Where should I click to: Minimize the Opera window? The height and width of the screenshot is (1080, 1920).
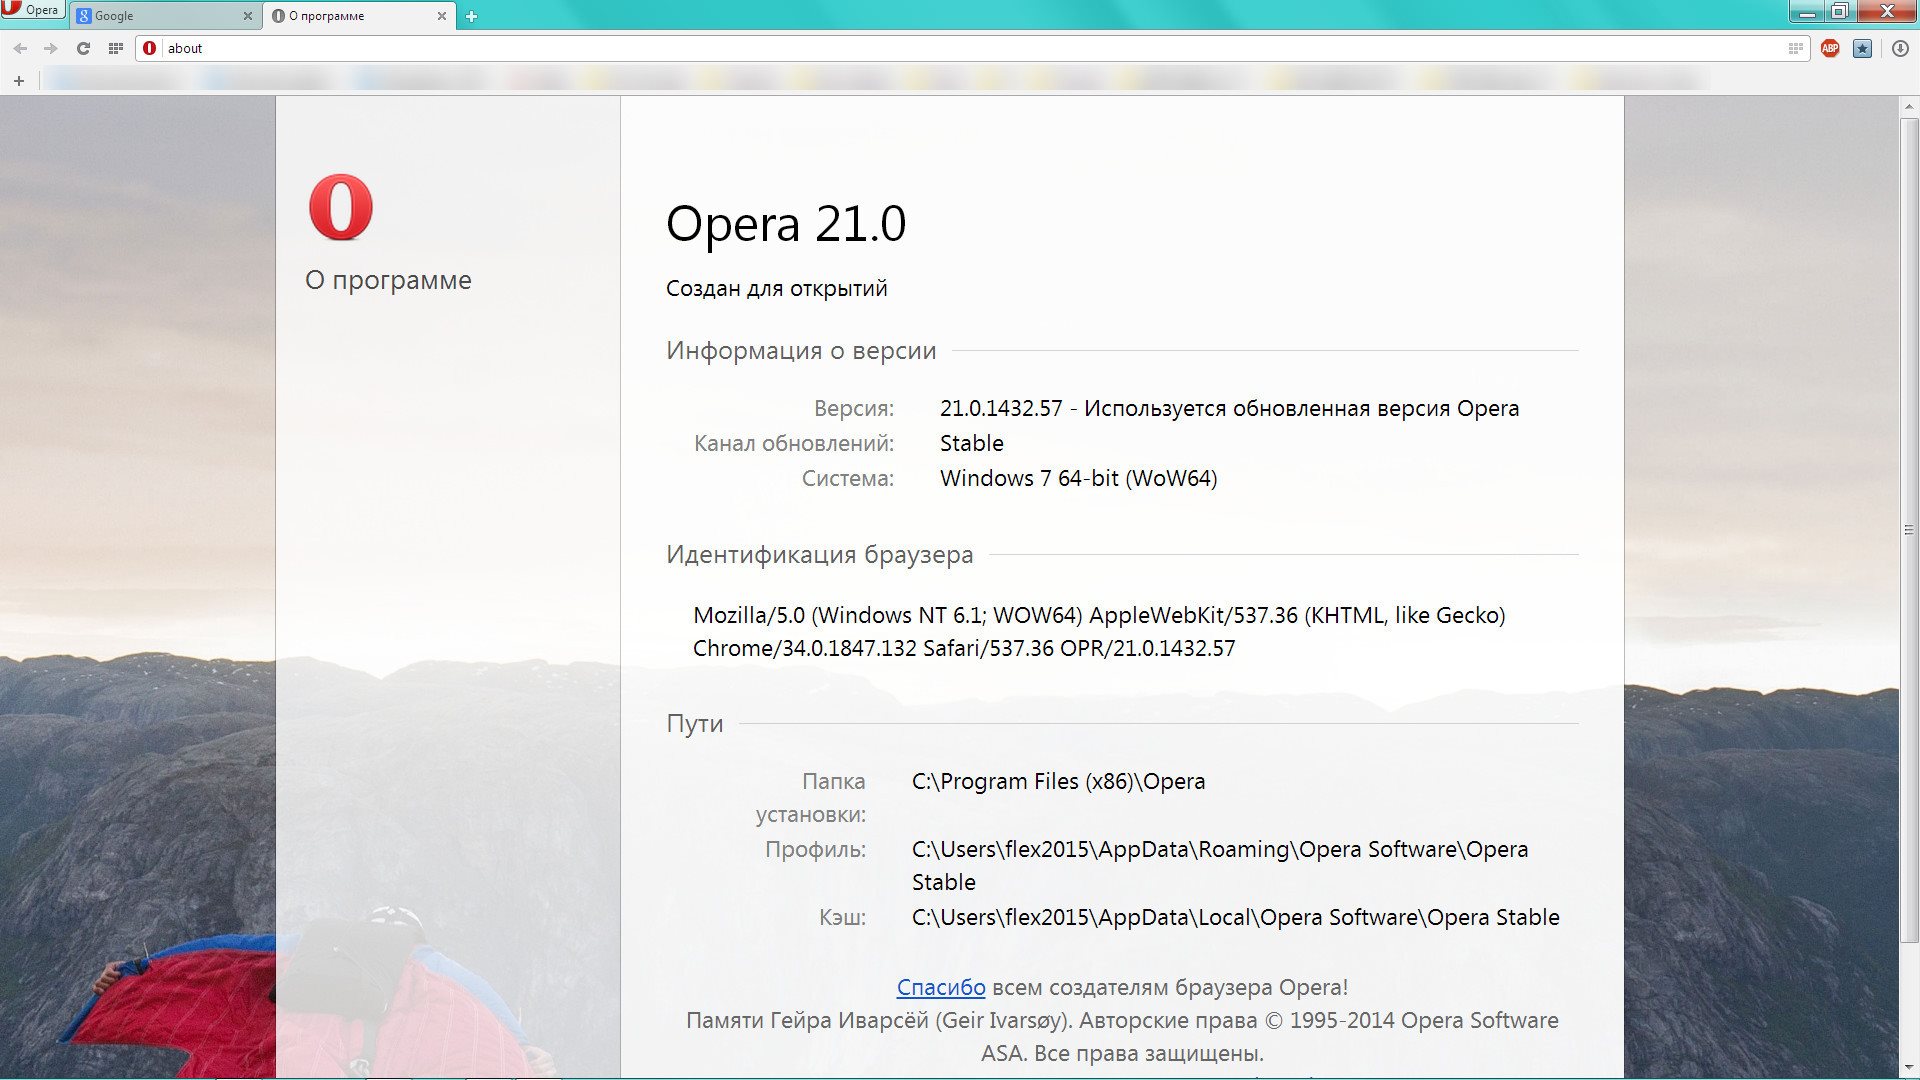point(1807,11)
